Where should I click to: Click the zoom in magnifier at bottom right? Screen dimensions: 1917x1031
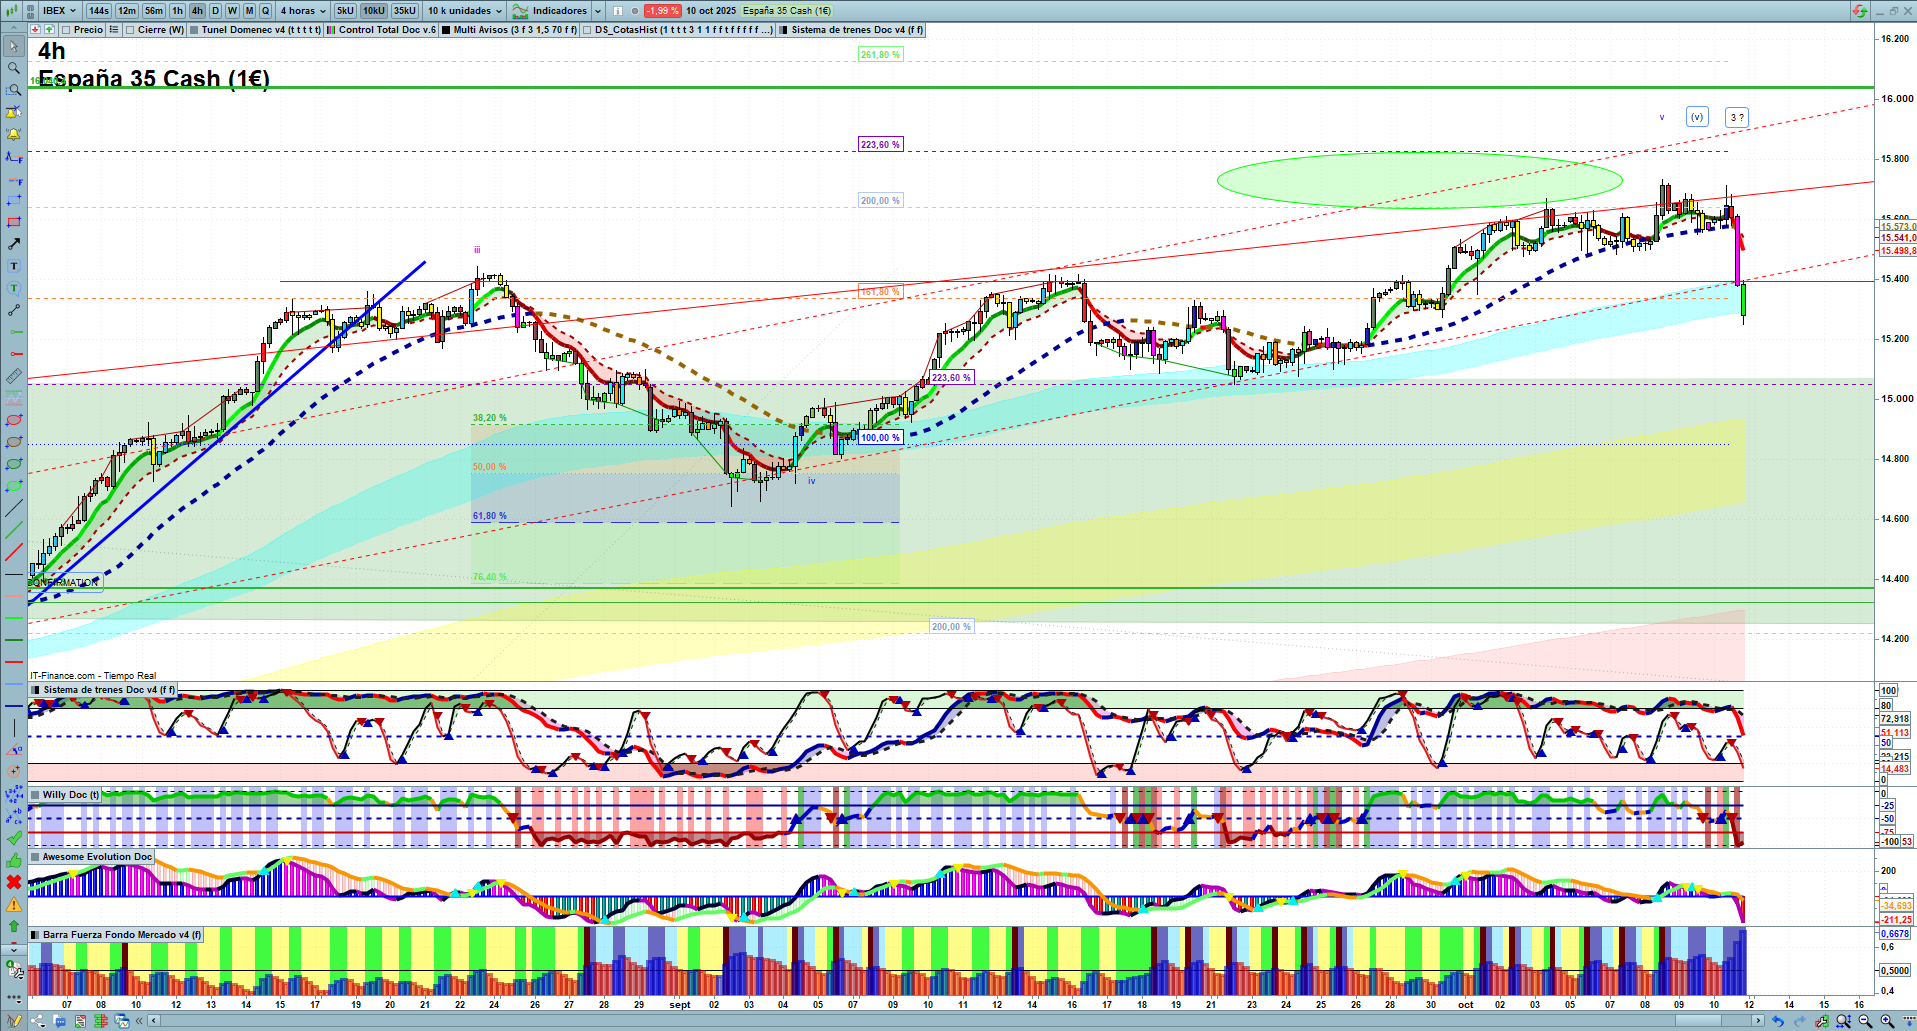coord(1887,1021)
